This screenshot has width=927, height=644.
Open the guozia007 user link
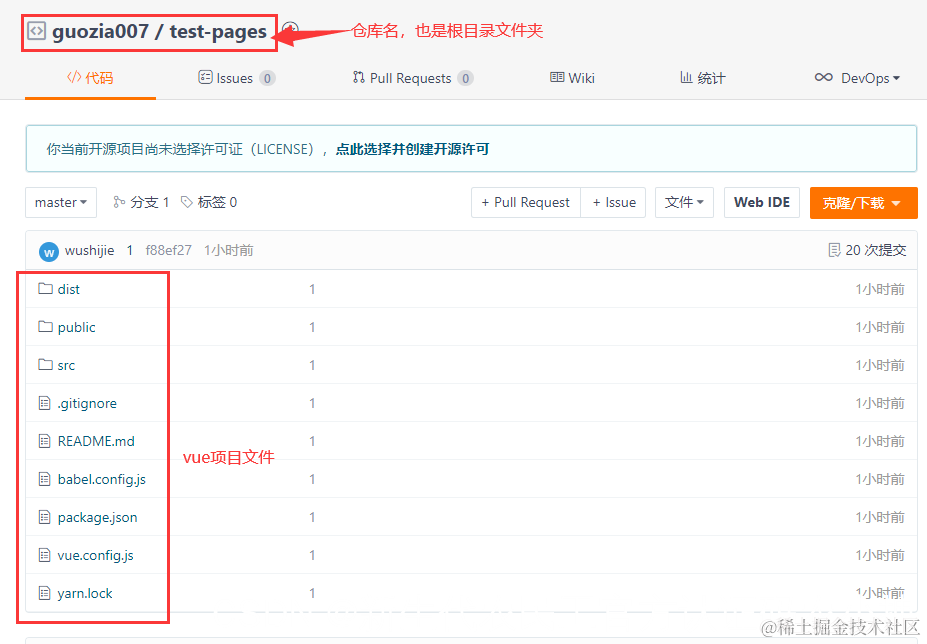tap(100, 31)
